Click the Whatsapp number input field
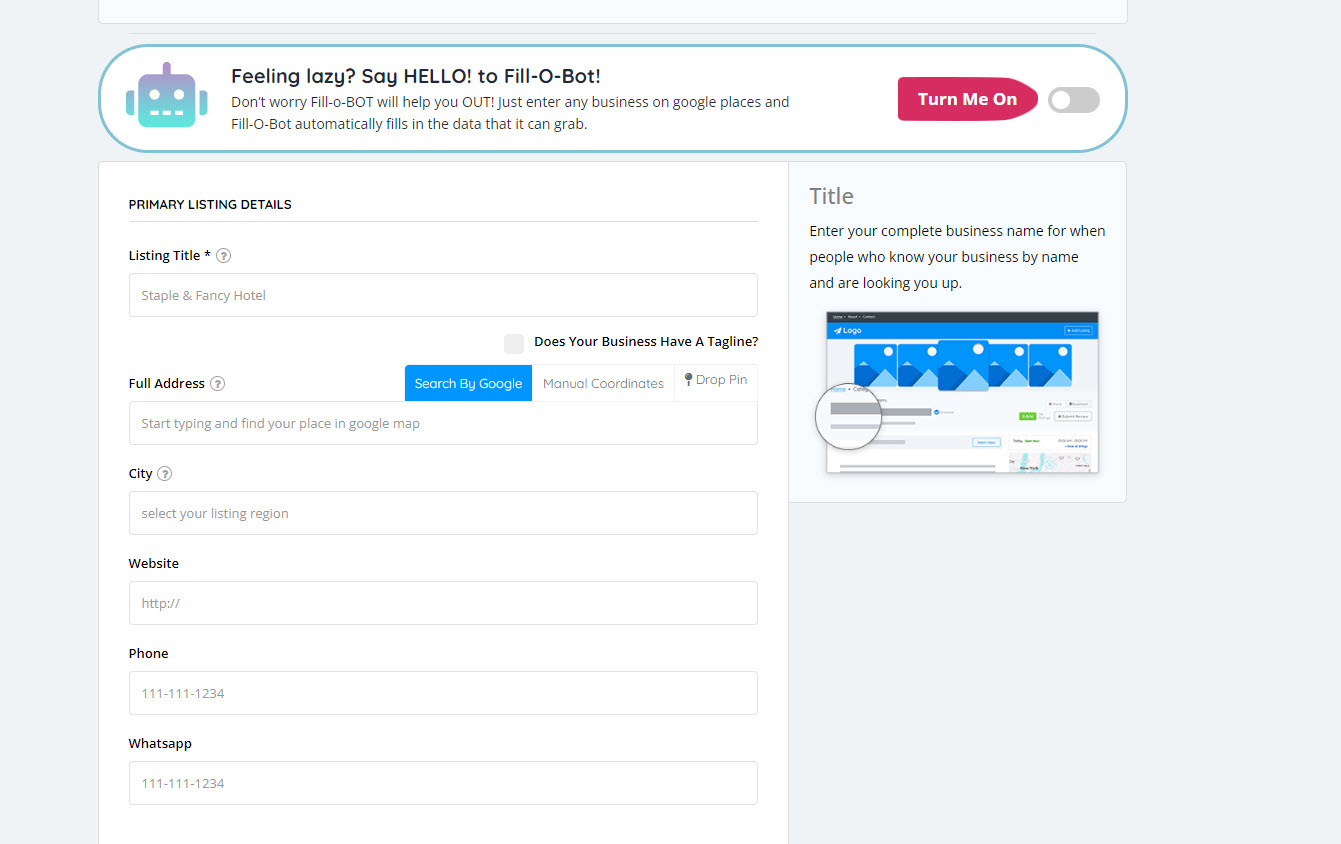Image resolution: width=1341 pixels, height=844 pixels. click(x=443, y=783)
